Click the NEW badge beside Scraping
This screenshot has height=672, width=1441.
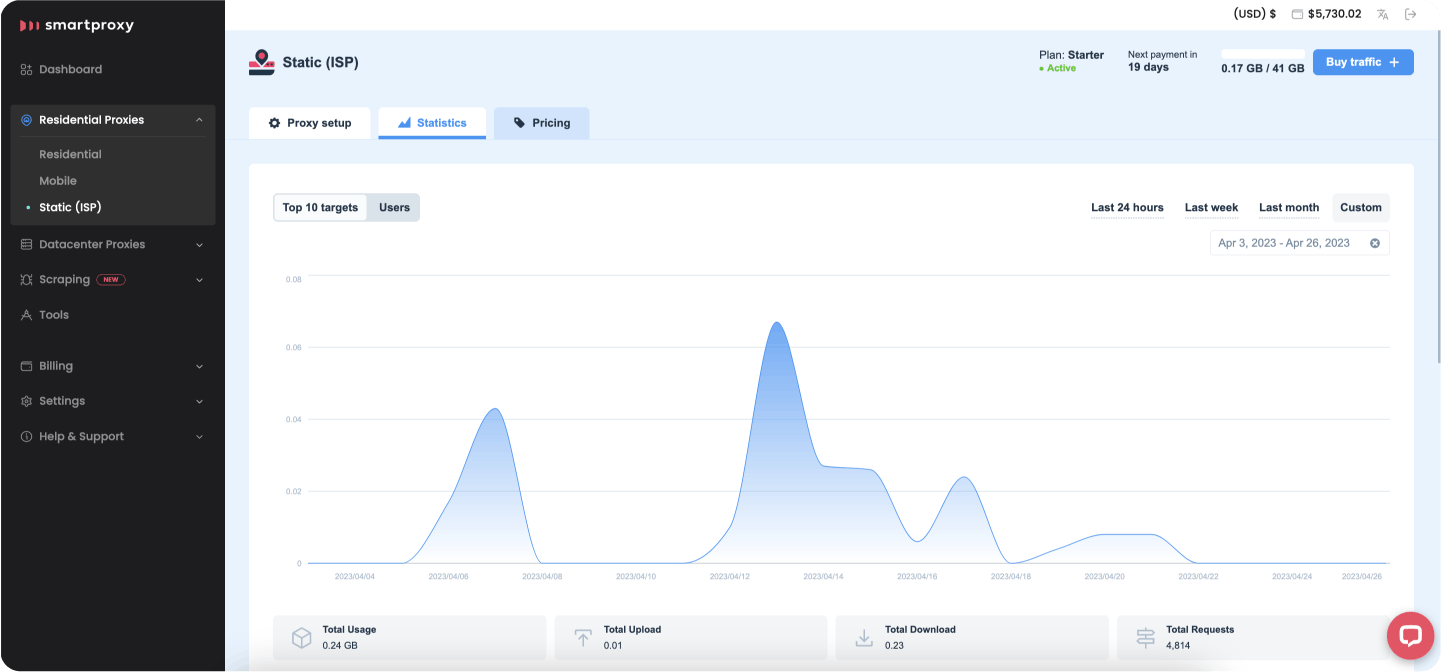111,280
